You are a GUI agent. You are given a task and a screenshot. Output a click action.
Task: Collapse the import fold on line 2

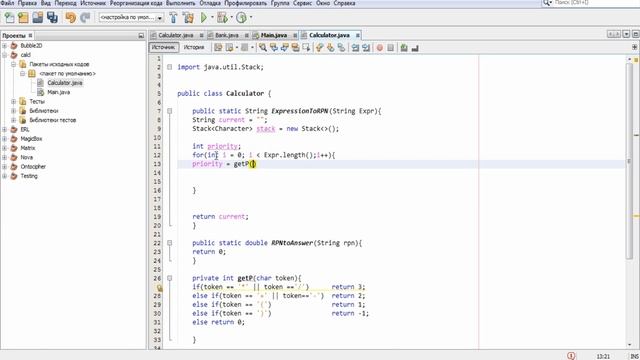click(169, 67)
